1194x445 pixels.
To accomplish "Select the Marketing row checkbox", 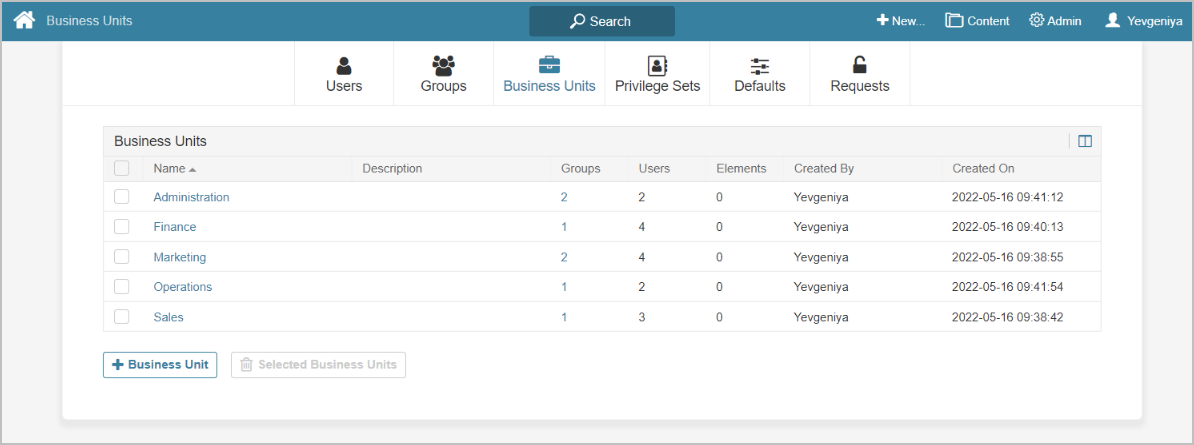I will (x=122, y=257).
